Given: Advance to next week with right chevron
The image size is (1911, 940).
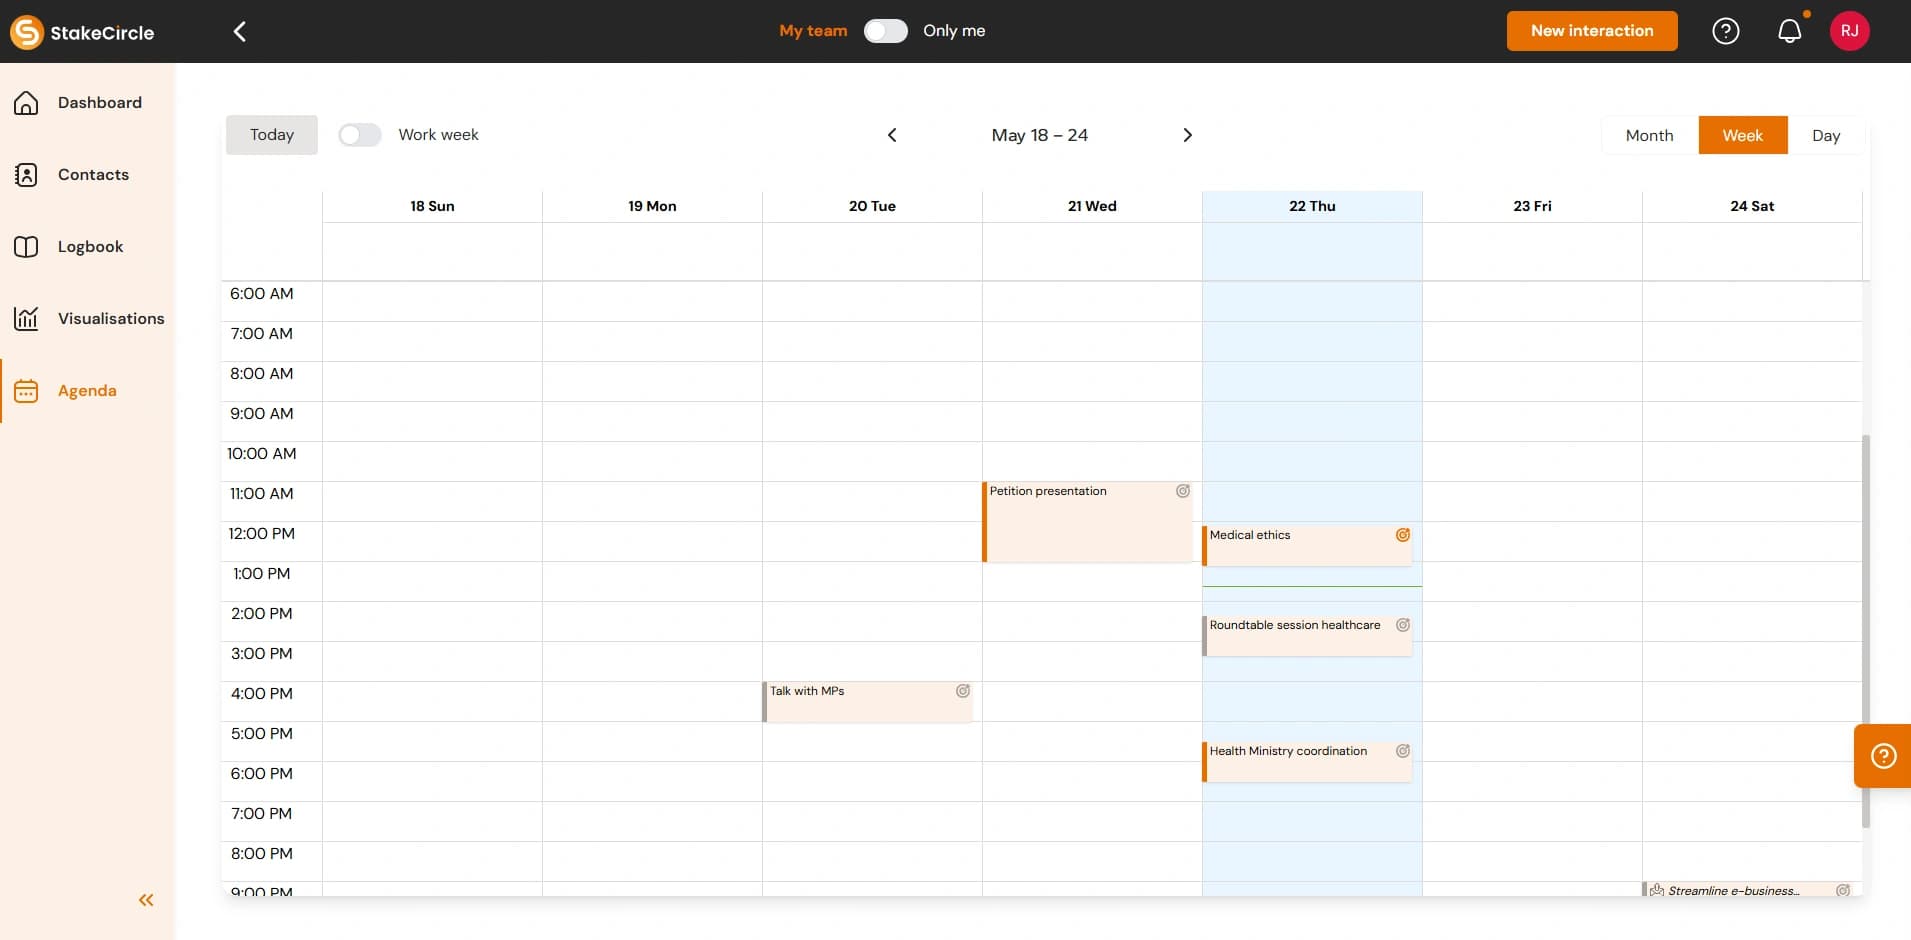Looking at the screenshot, I should pos(1187,135).
